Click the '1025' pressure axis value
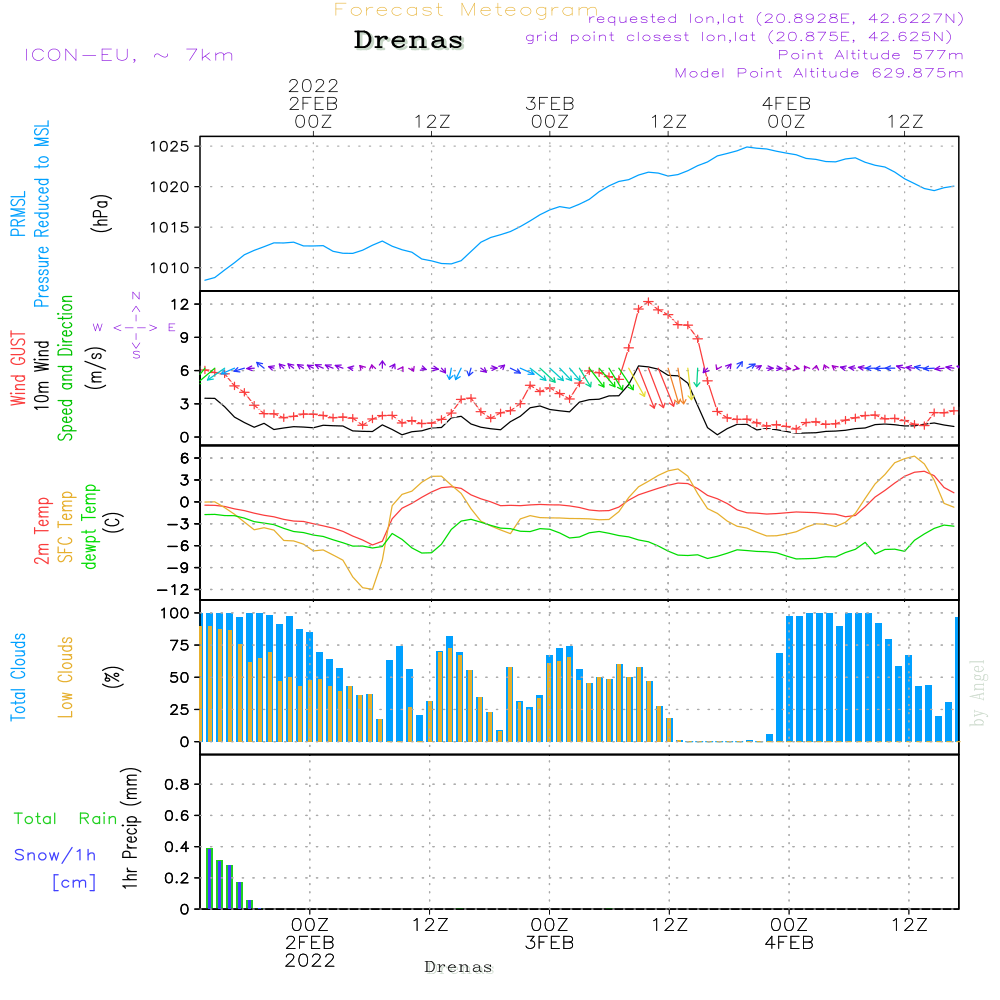This screenshot has height=1000, width=1000. (x=170, y=147)
